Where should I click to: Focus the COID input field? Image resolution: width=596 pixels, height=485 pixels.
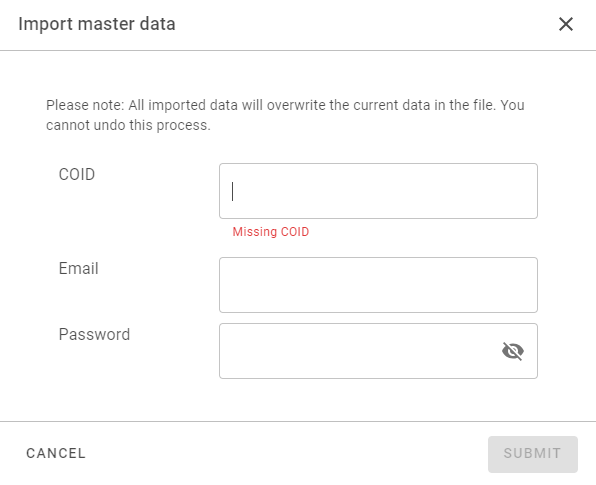[x=378, y=191]
